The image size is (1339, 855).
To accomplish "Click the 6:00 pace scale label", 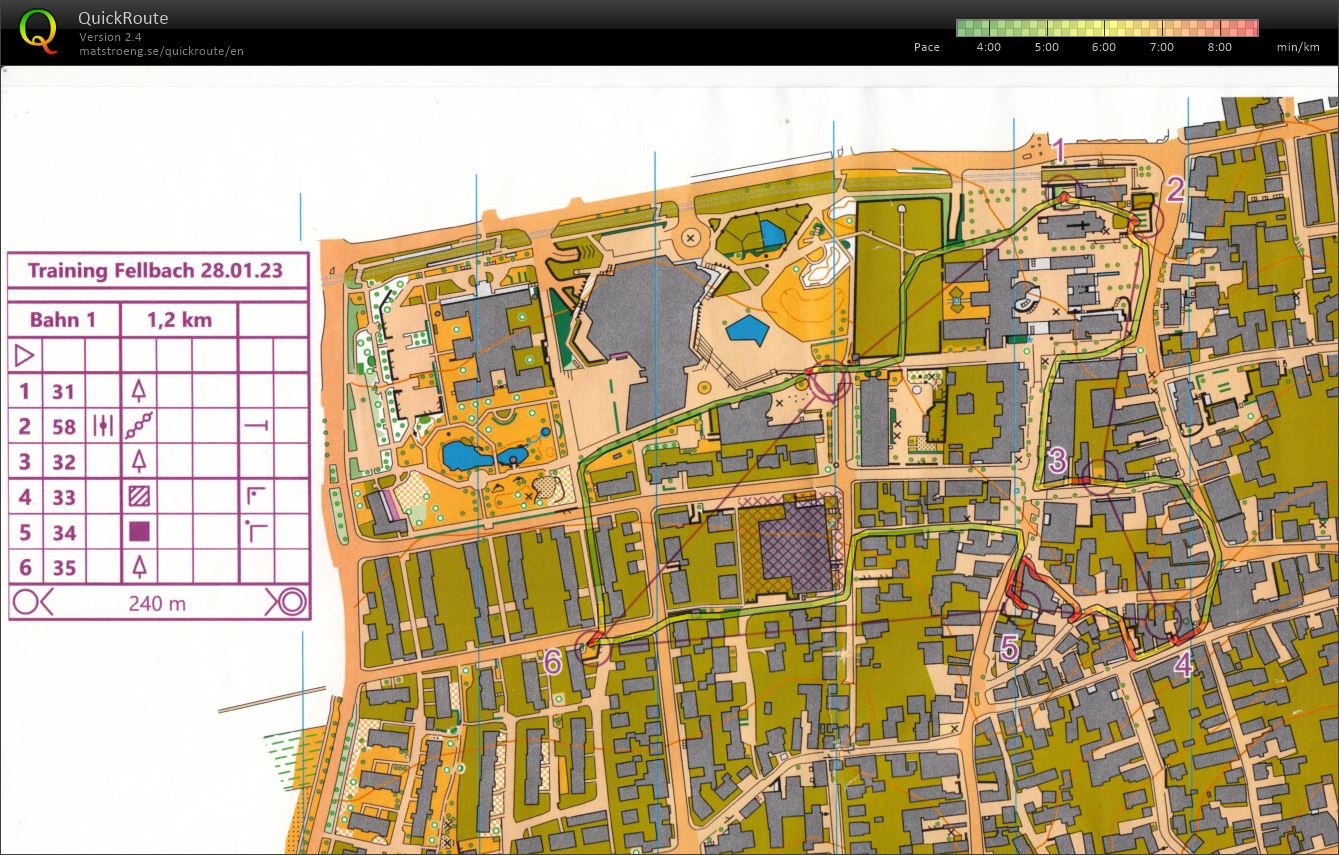I will 1103,47.
